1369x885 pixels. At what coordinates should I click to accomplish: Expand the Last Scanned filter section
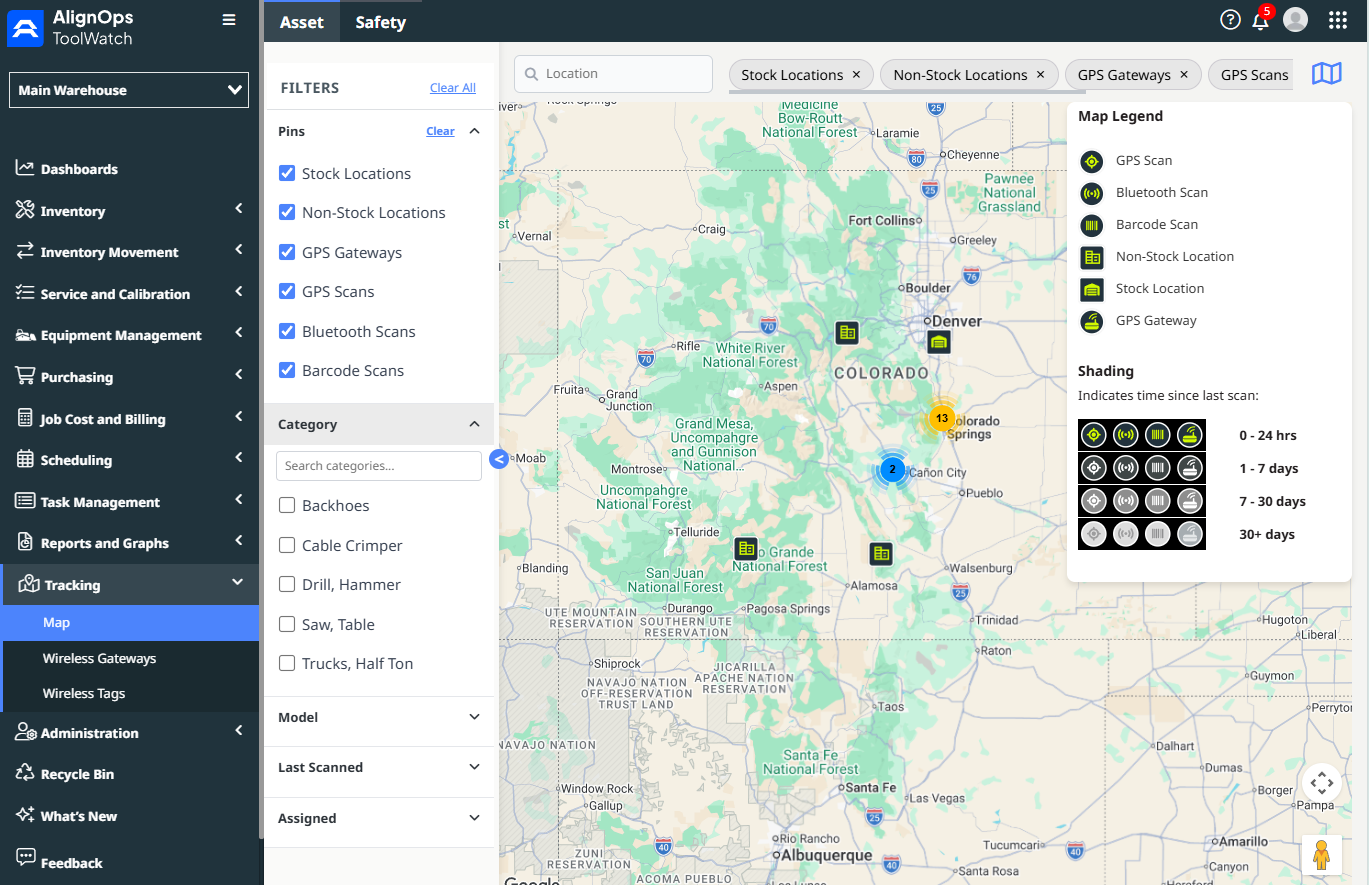pos(475,767)
